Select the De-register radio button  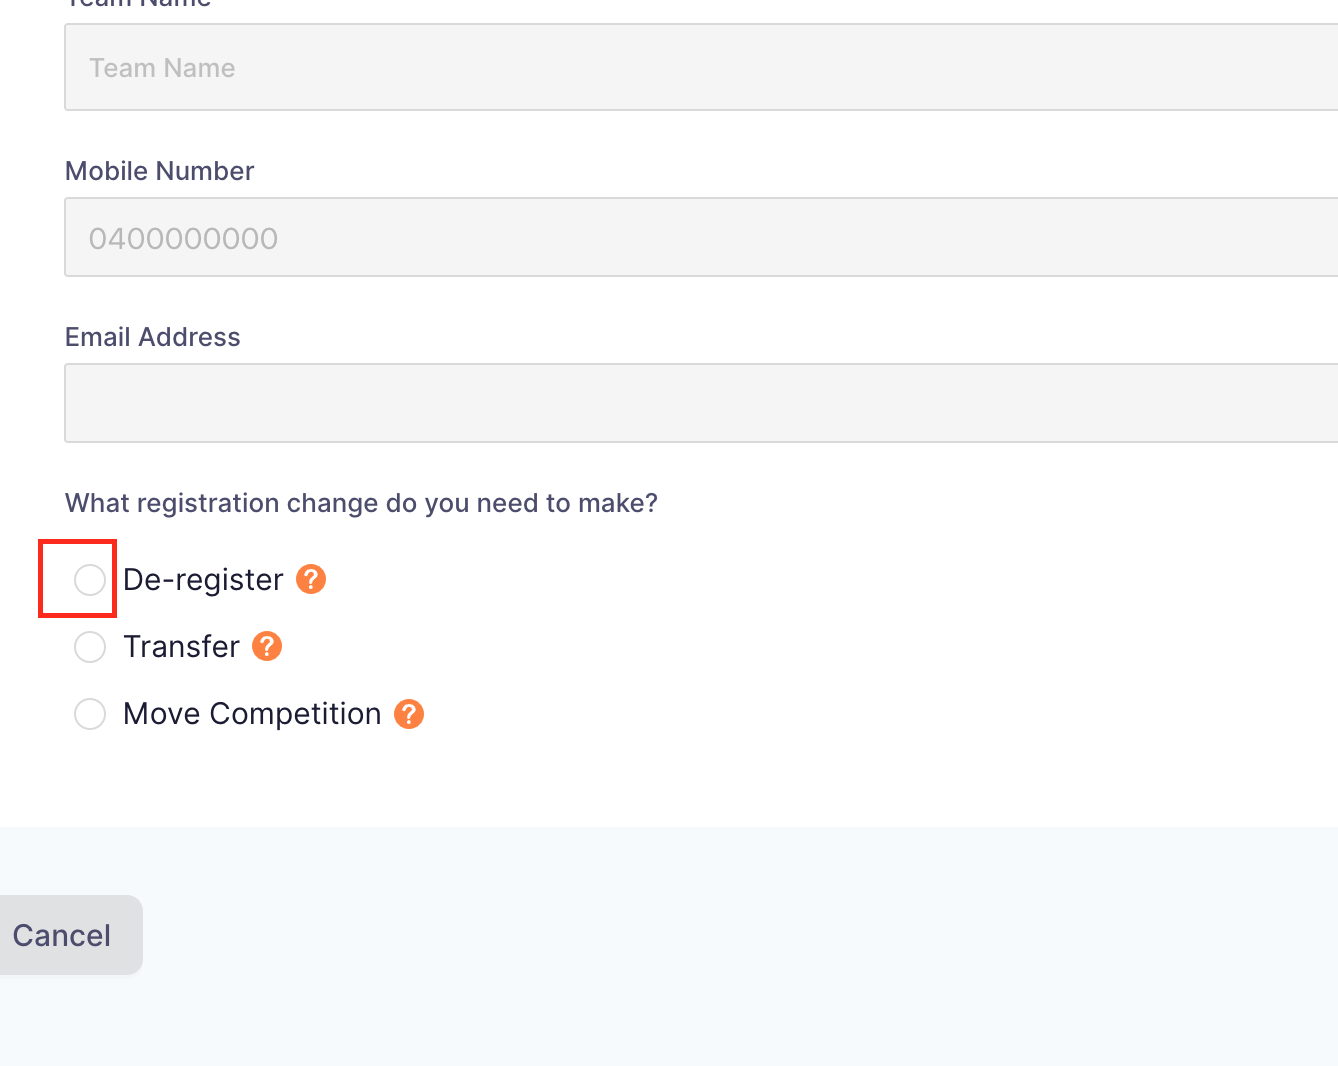point(90,579)
